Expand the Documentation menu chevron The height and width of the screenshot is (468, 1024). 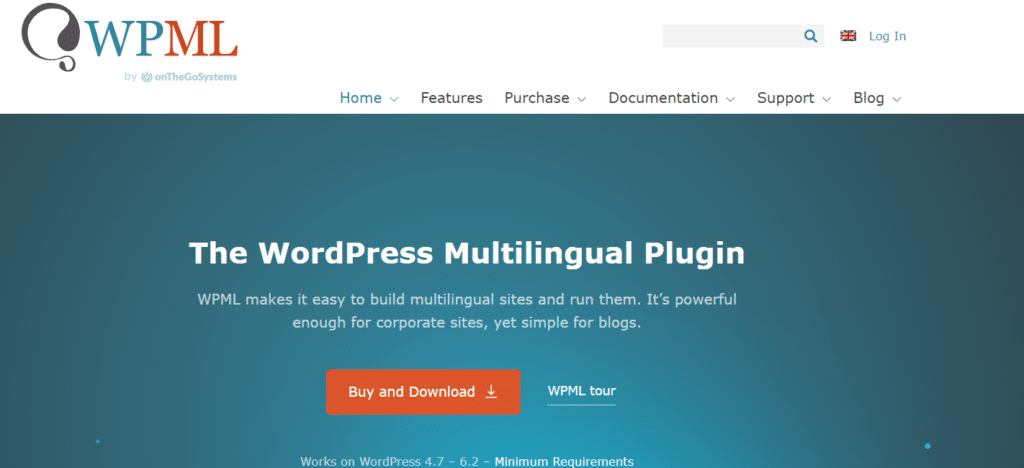point(730,99)
